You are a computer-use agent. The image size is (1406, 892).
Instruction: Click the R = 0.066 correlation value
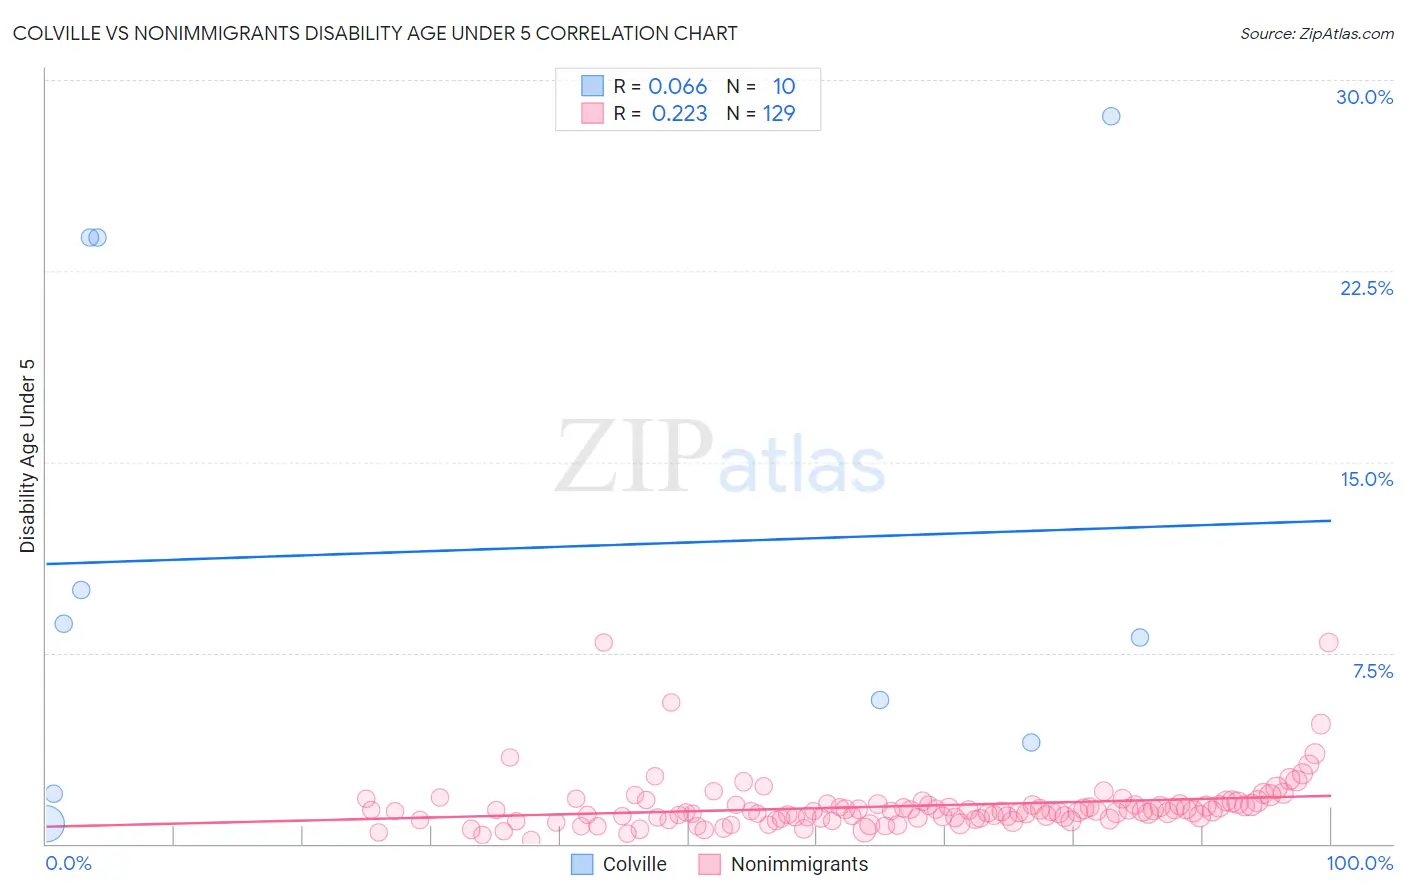660,86
